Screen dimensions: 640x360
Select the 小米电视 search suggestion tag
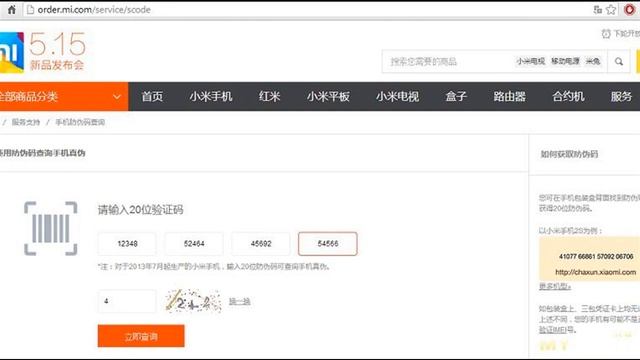(x=531, y=61)
